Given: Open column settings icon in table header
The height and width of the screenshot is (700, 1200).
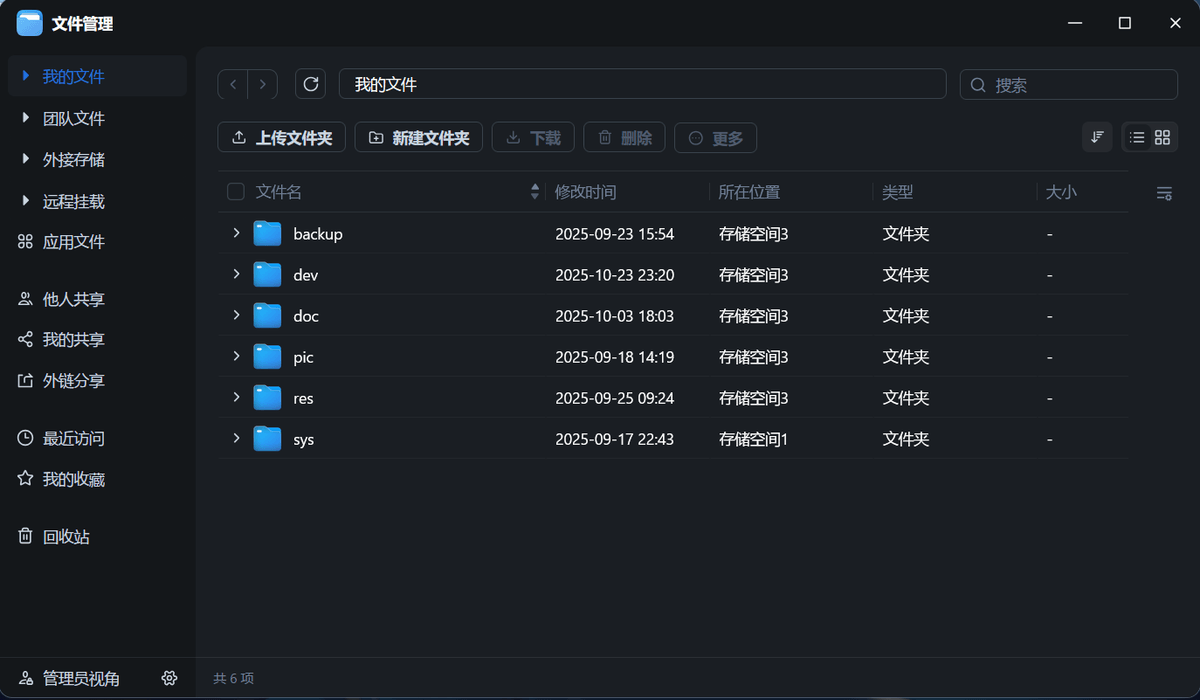Looking at the screenshot, I should click(1164, 193).
